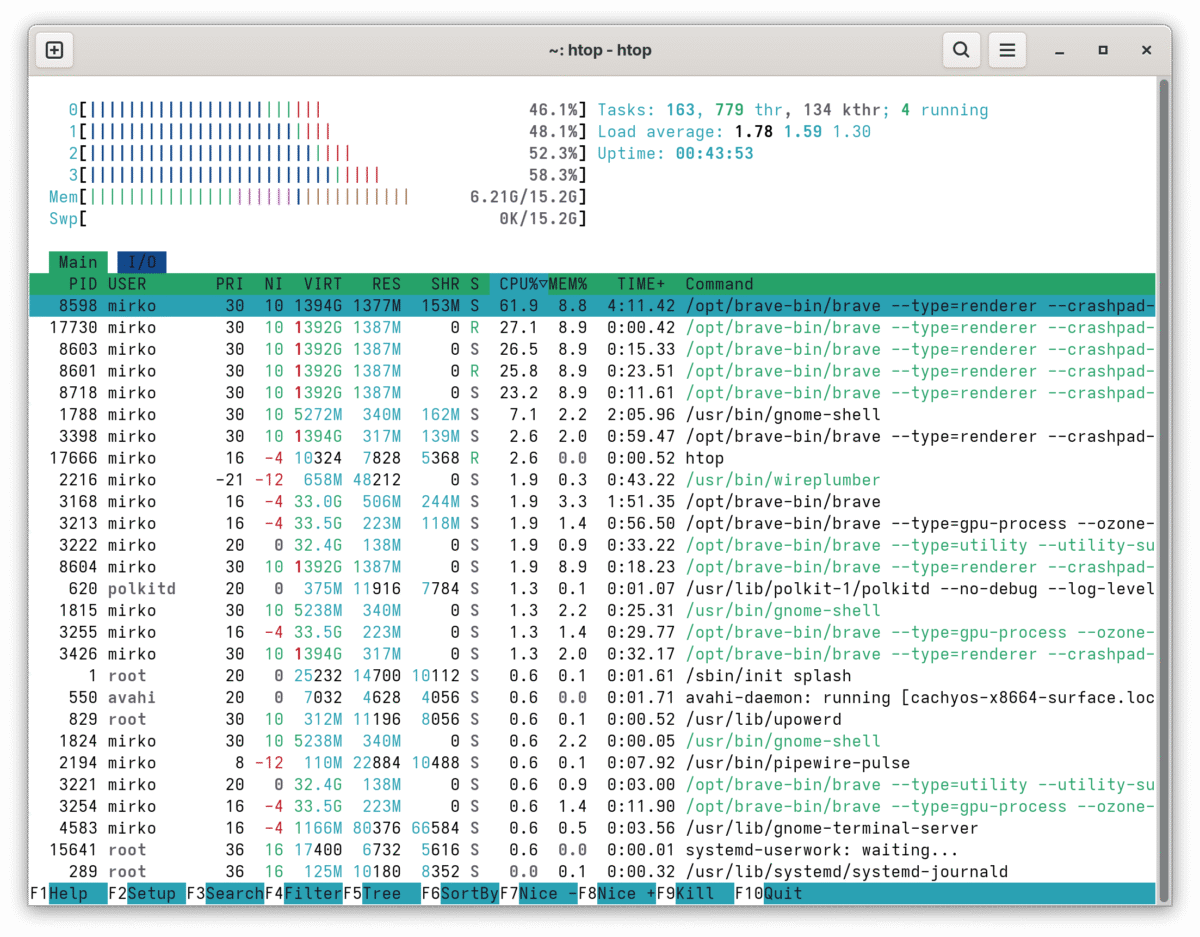This screenshot has height=937, width=1200.
Task: Sort by the CPU% column header
Action: 518,284
